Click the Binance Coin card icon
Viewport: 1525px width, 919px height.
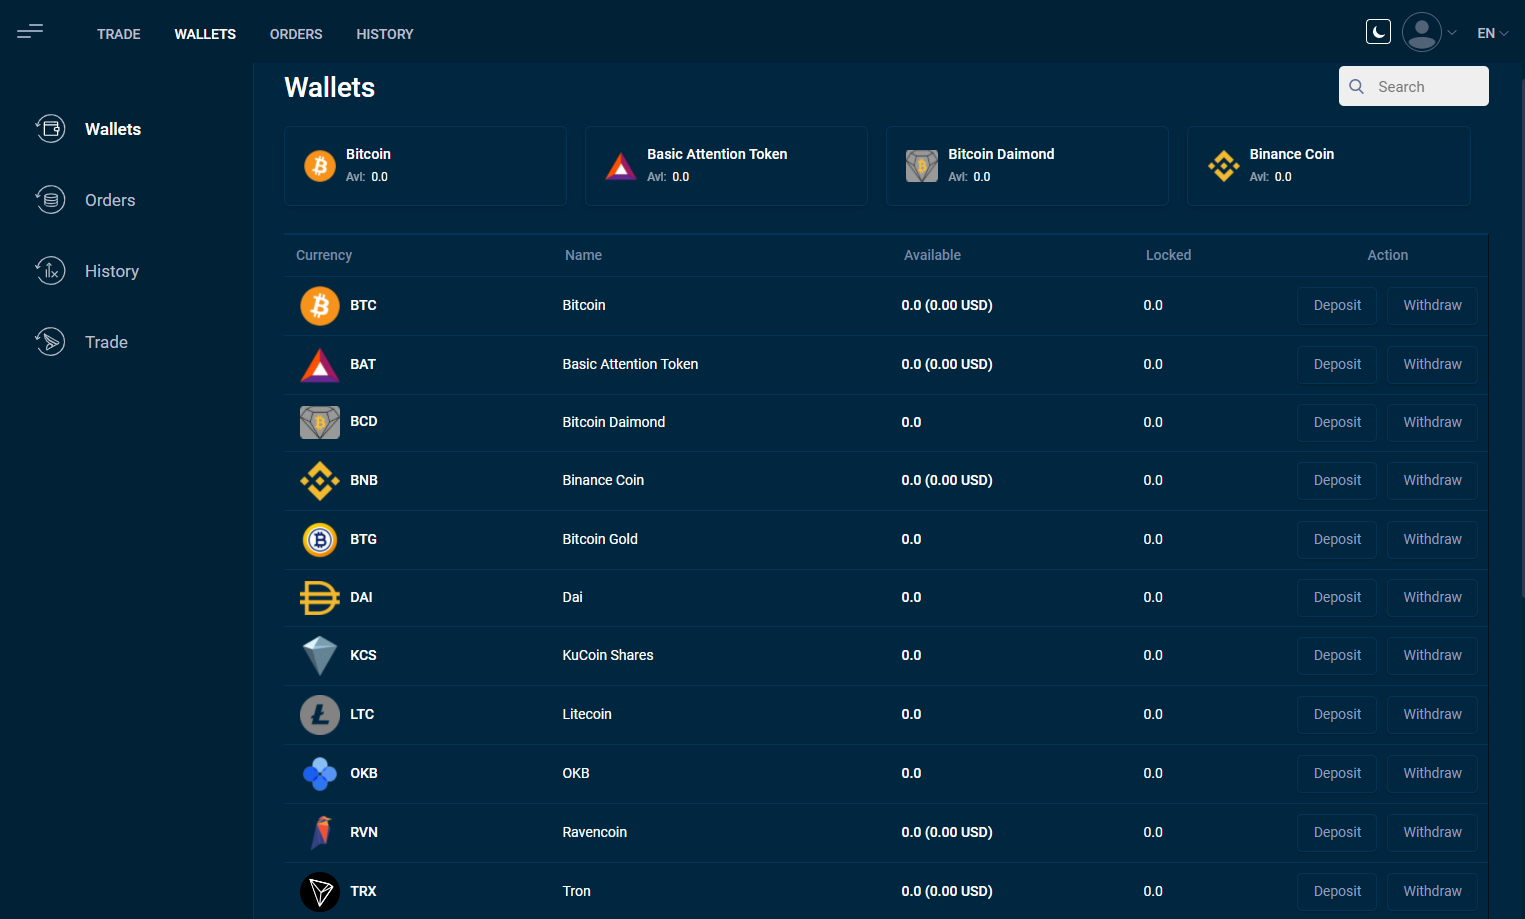pos(1223,166)
